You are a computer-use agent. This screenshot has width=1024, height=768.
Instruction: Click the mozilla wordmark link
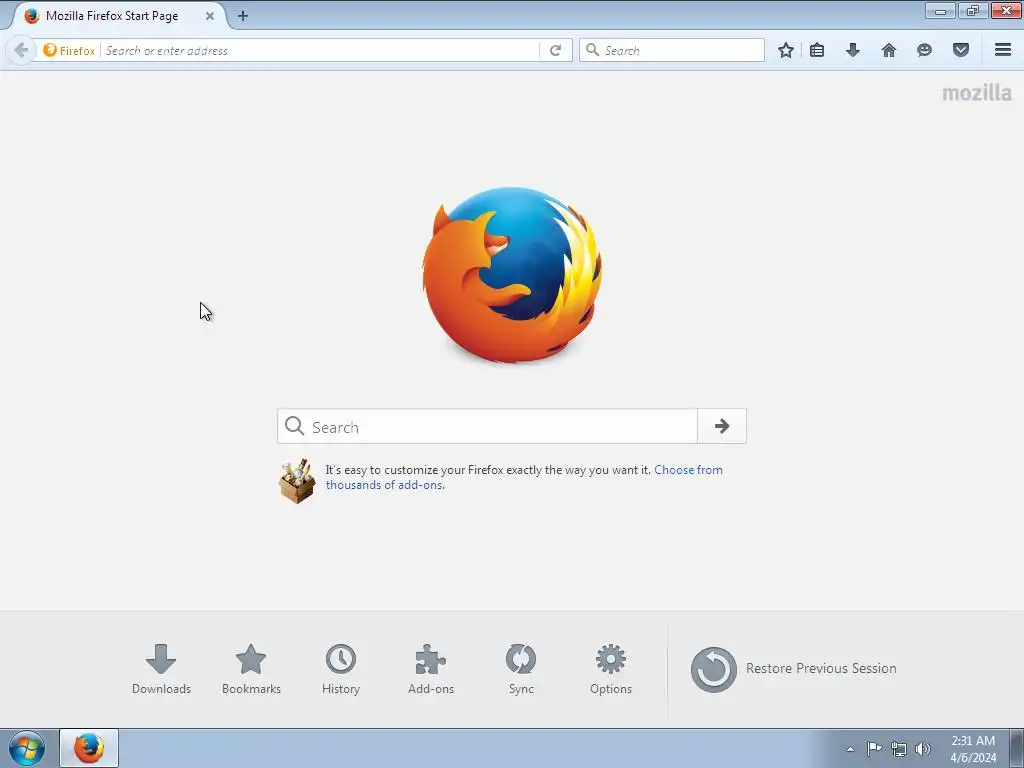[976, 93]
